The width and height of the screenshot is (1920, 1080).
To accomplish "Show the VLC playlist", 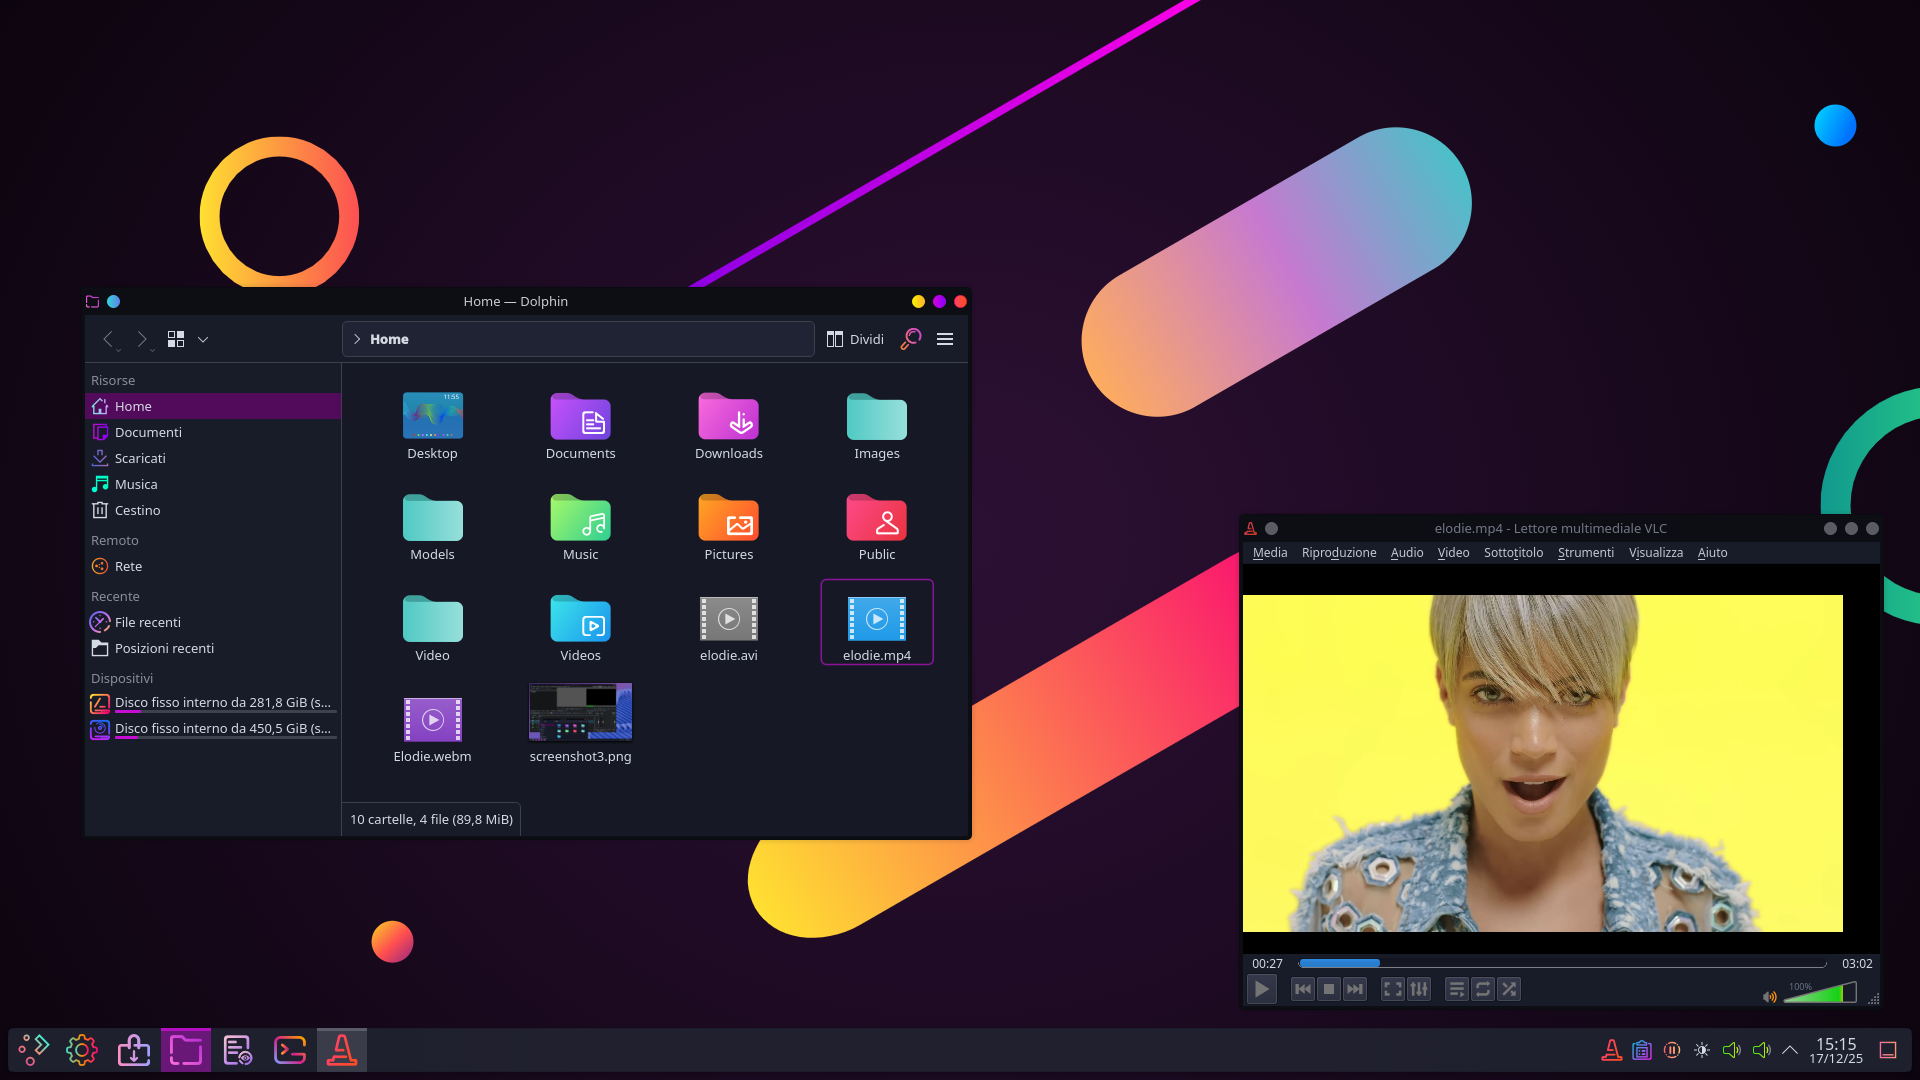I will click(1457, 989).
